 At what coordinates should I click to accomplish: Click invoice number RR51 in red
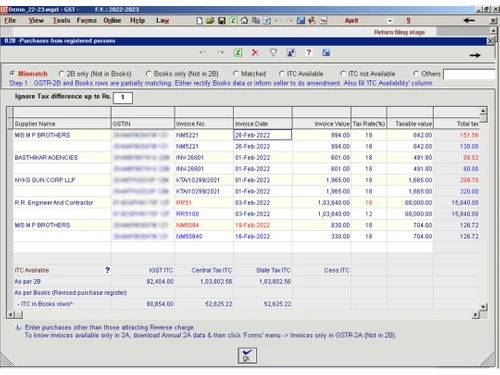tap(184, 203)
